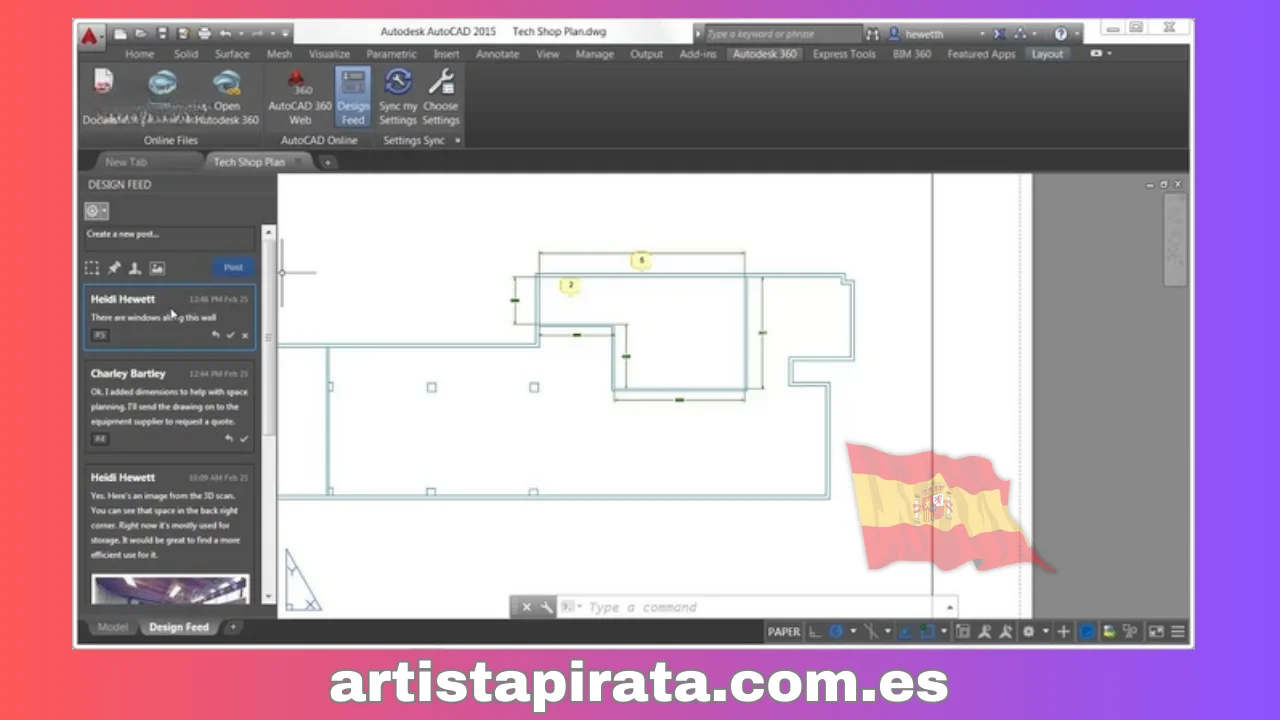
Task: Switch to the New Tab file tab
Action: [x=126, y=162]
